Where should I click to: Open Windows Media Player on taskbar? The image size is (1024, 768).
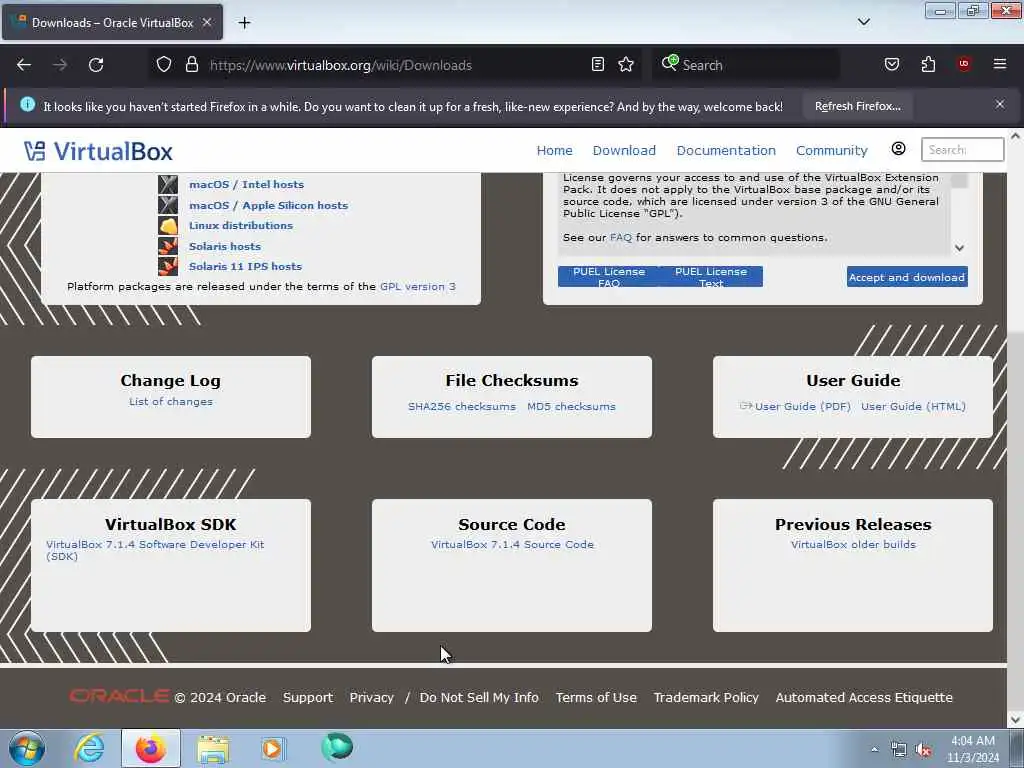tap(273, 748)
